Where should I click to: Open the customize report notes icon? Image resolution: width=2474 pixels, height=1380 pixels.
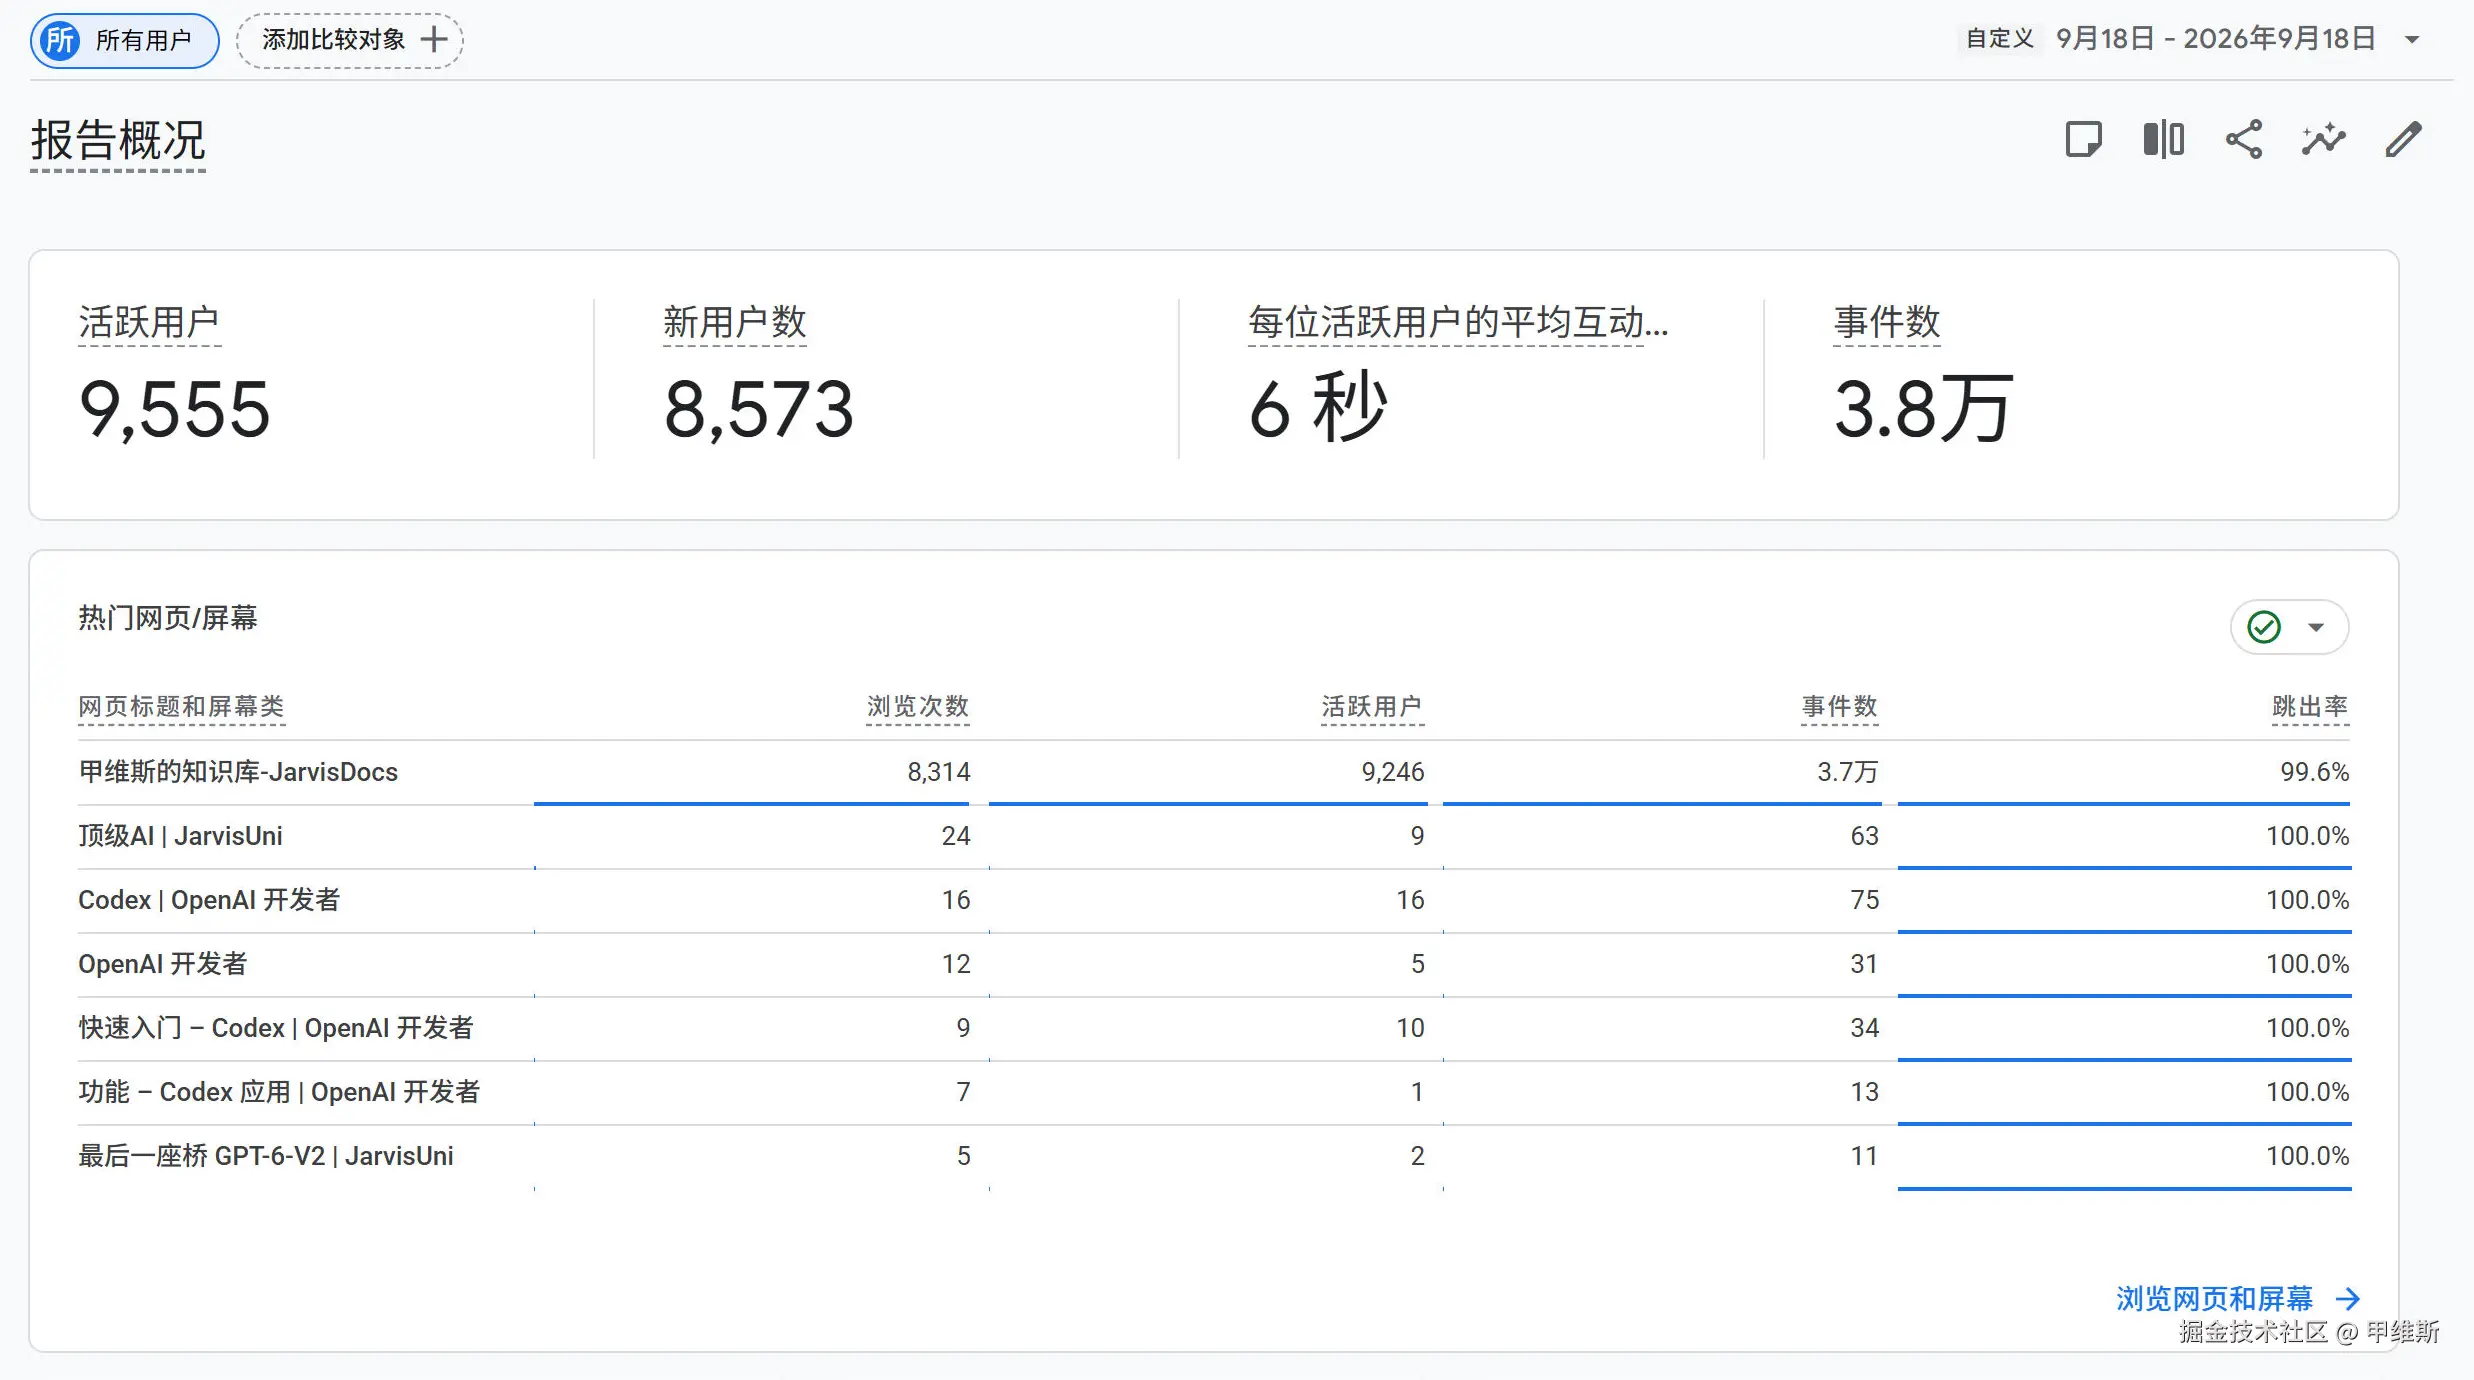point(2084,140)
